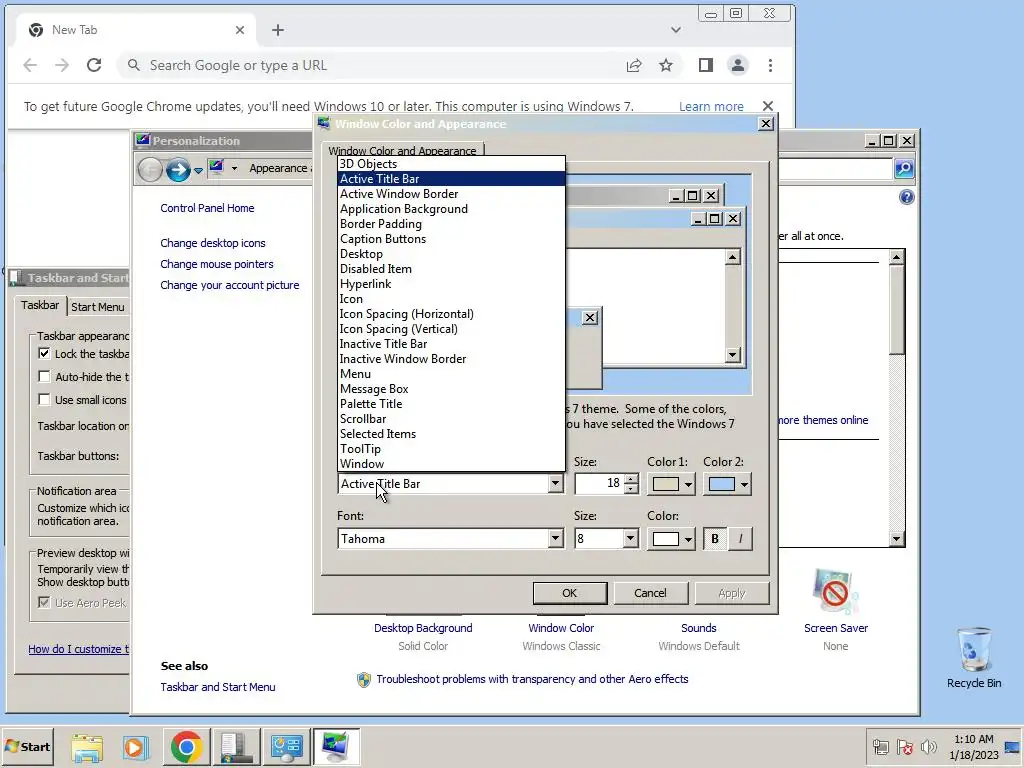This screenshot has height=768, width=1024.
Task: Open the Screen Saver icon
Action: [x=835, y=592]
